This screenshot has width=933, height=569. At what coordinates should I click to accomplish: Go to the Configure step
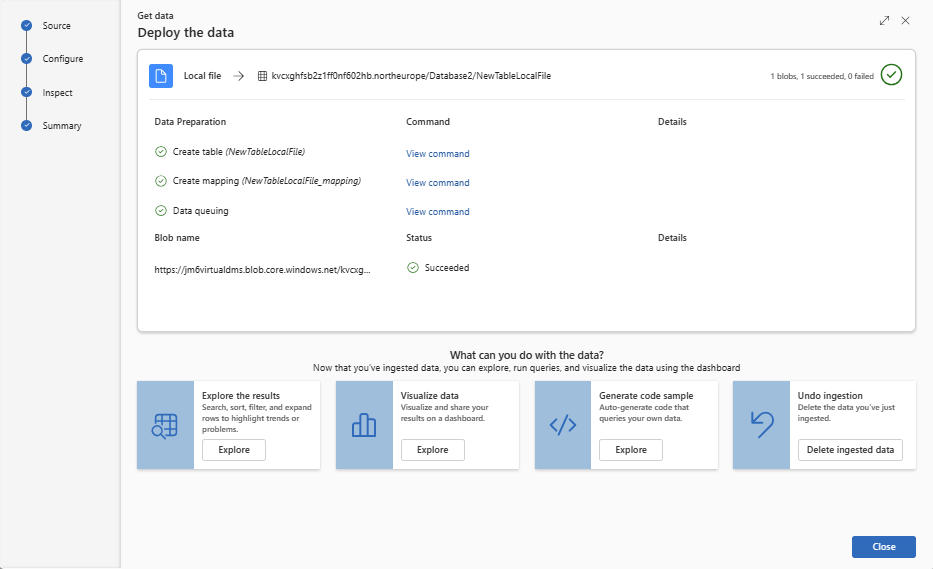click(x=62, y=59)
